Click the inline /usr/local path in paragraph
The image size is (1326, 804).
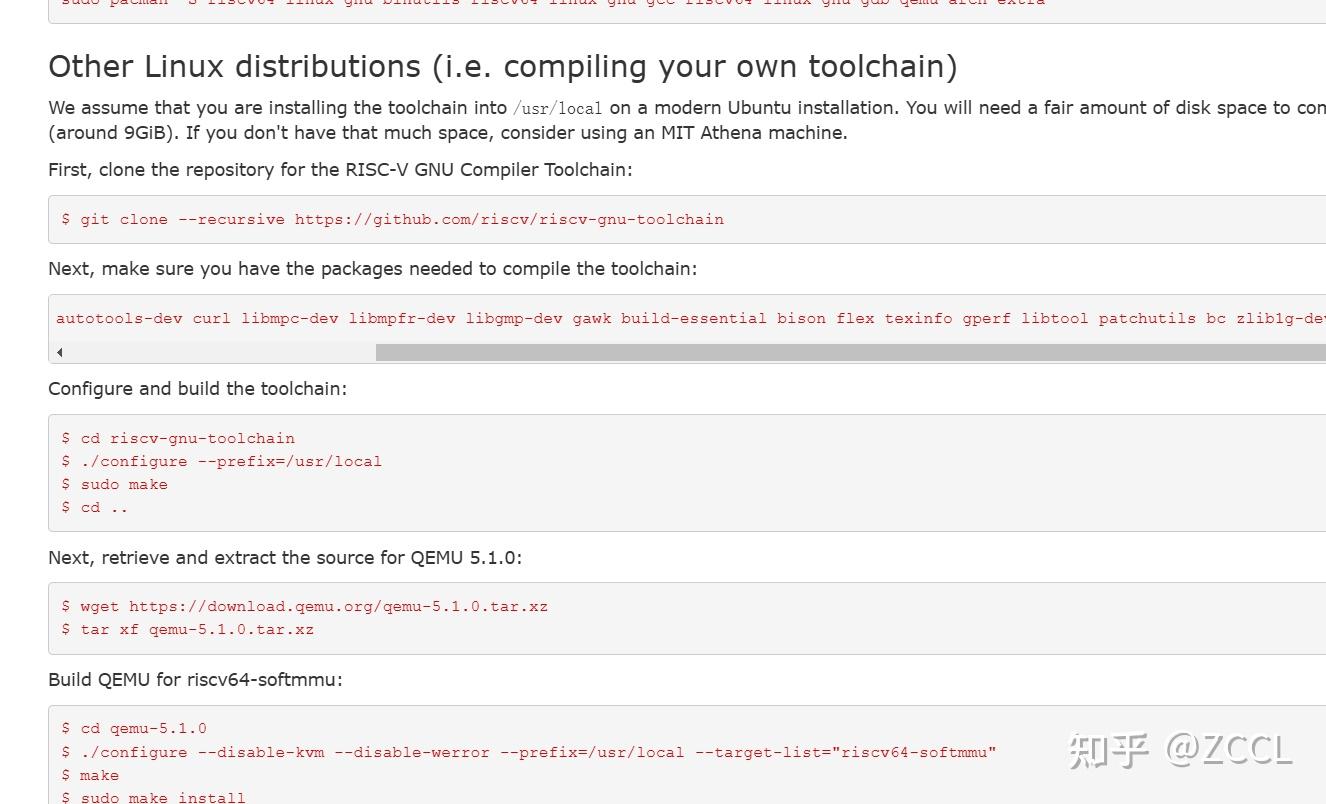(558, 108)
